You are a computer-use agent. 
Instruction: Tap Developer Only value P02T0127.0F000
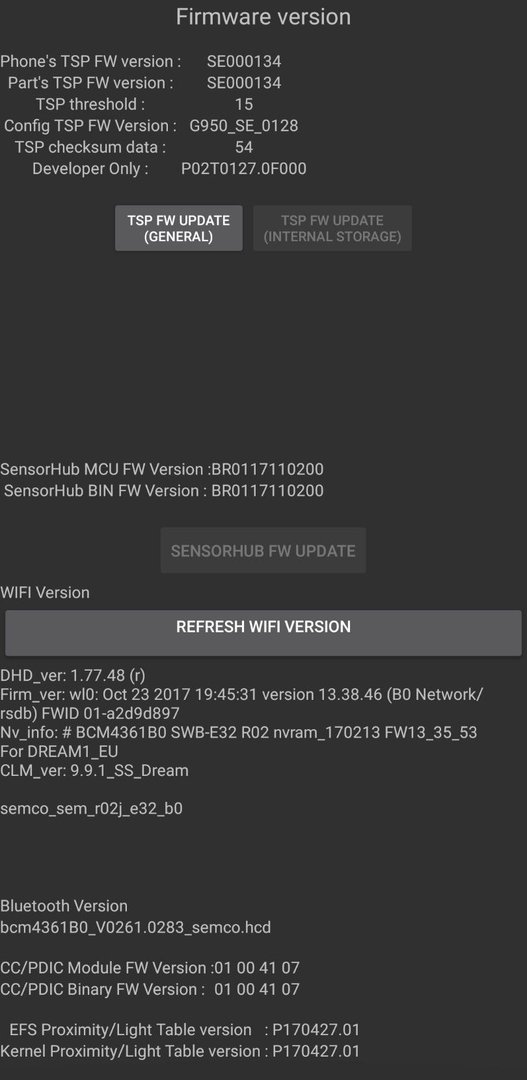(x=244, y=168)
